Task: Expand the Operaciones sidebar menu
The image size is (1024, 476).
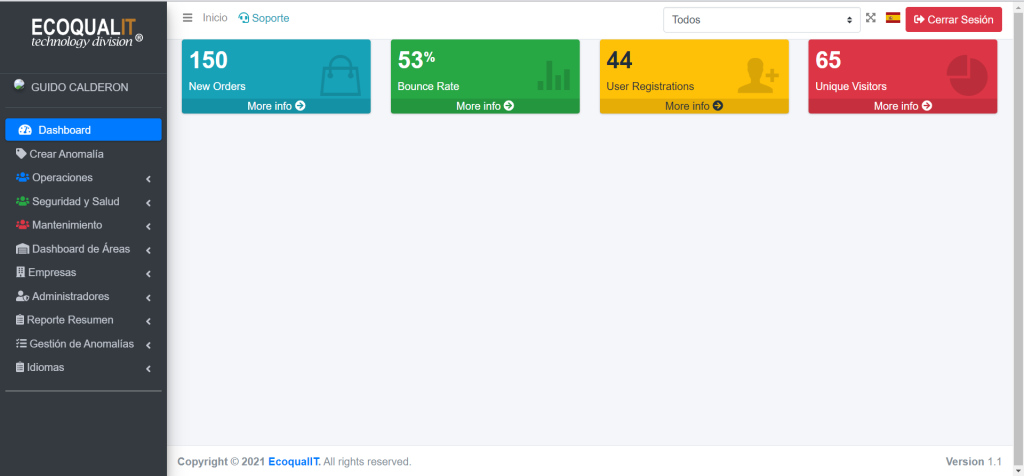Action: point(83,178)
